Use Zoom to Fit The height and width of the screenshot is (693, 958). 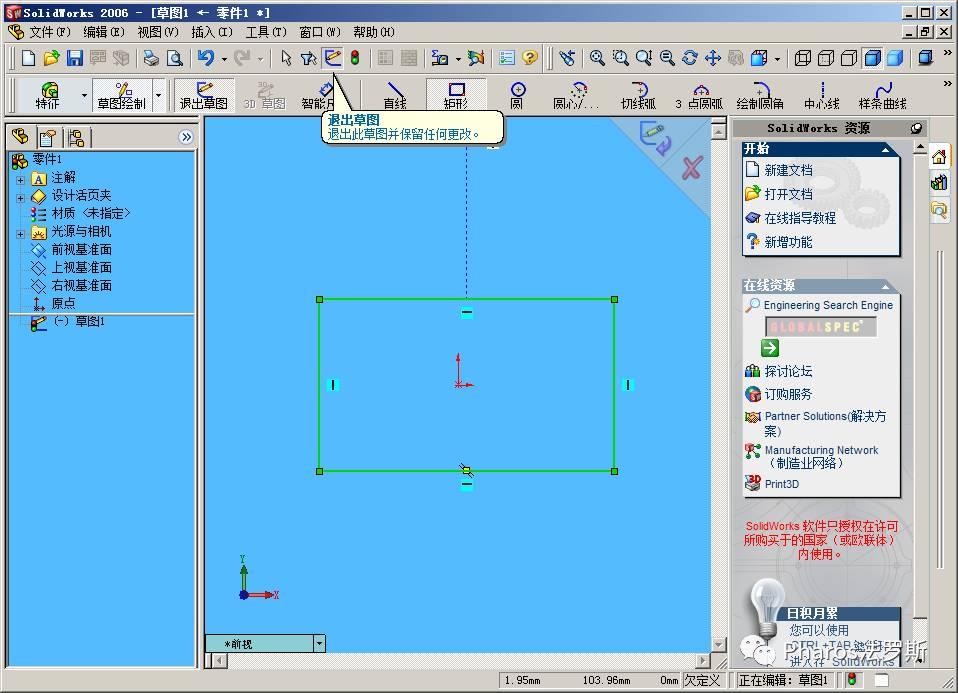[597, 58]
